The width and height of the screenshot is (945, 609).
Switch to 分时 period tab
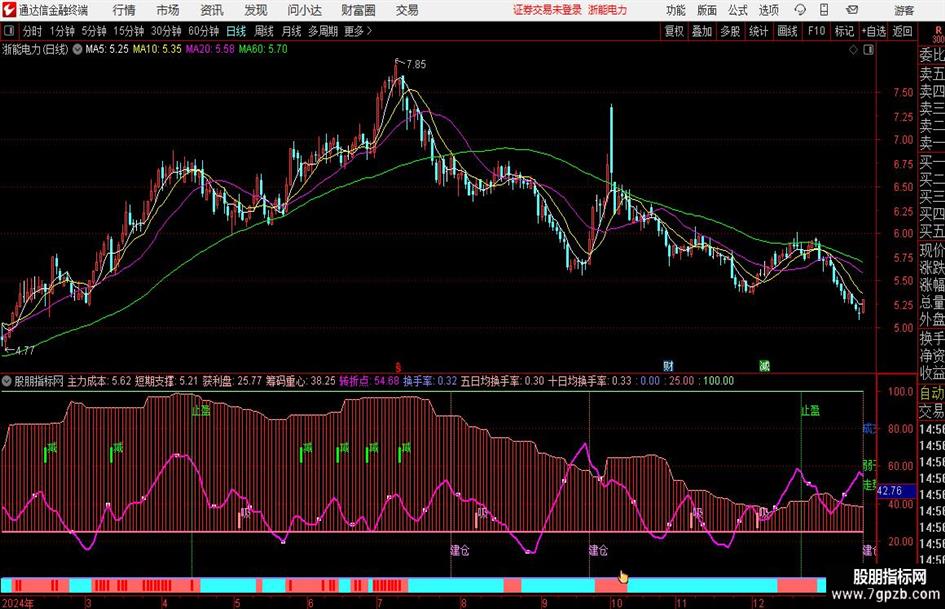33,31
